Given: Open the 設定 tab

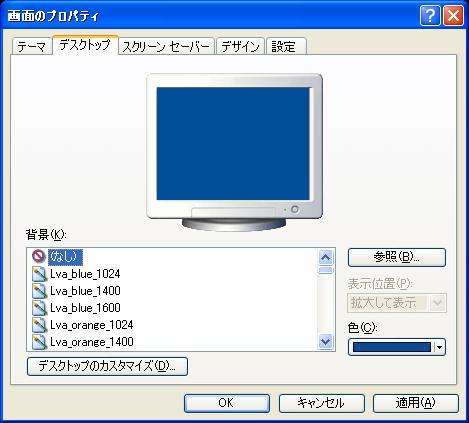Looking at the screenshot, I should pos(286,46).
